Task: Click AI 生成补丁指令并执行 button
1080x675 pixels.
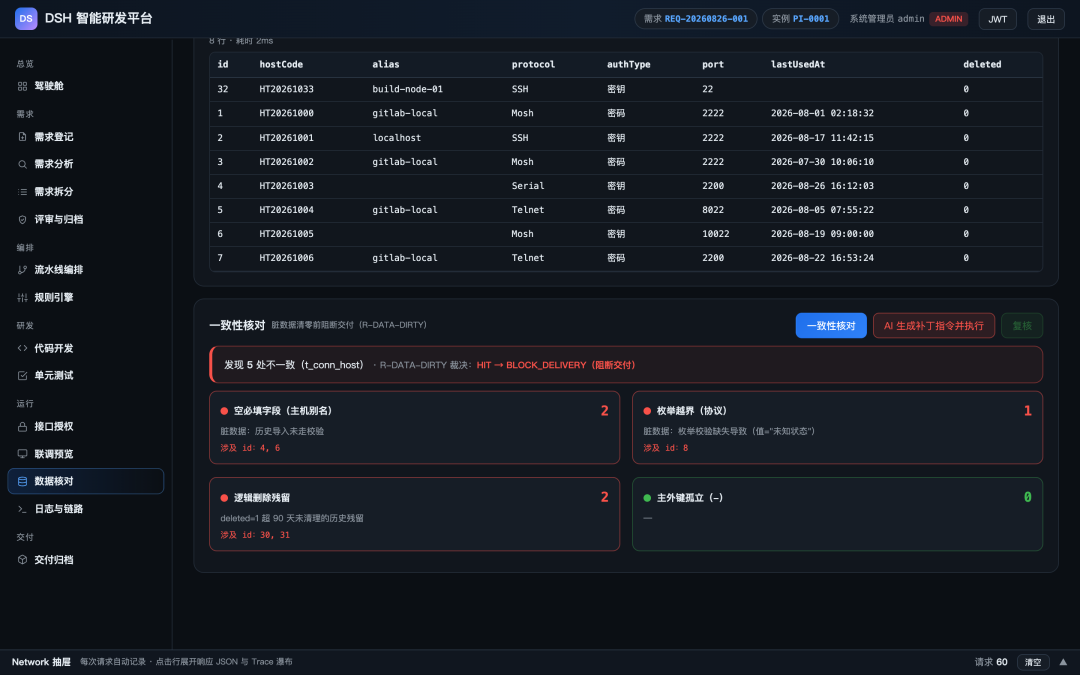Action: coord(933,326)
